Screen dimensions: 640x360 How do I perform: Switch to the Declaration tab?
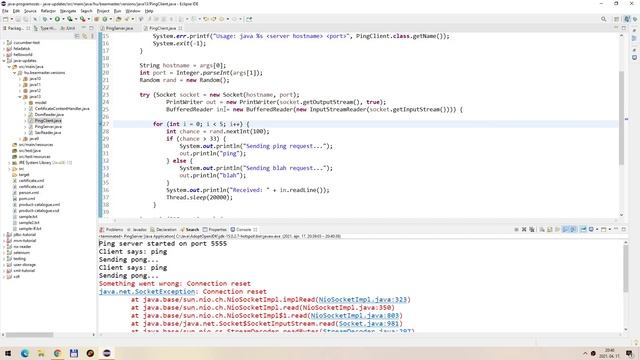pos(163,229)
